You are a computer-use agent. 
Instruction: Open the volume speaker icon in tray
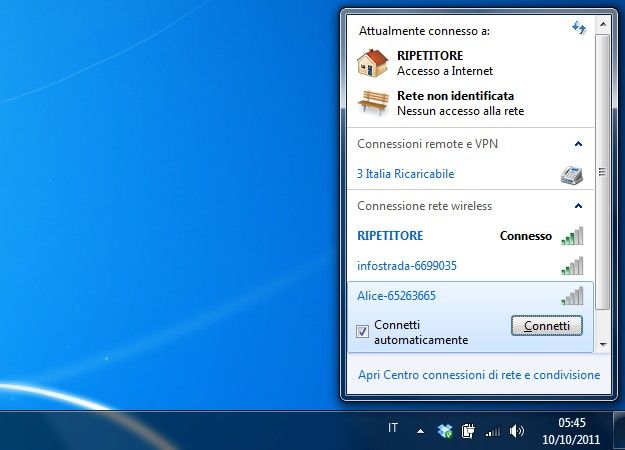(x=517, y=431)
